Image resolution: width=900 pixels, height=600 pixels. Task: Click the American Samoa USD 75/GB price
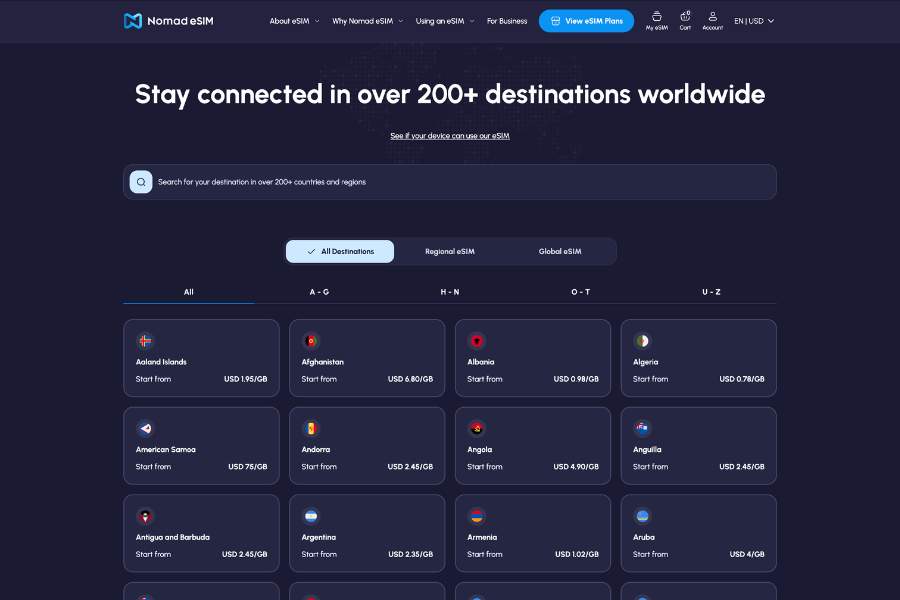[x=248, y=467]
